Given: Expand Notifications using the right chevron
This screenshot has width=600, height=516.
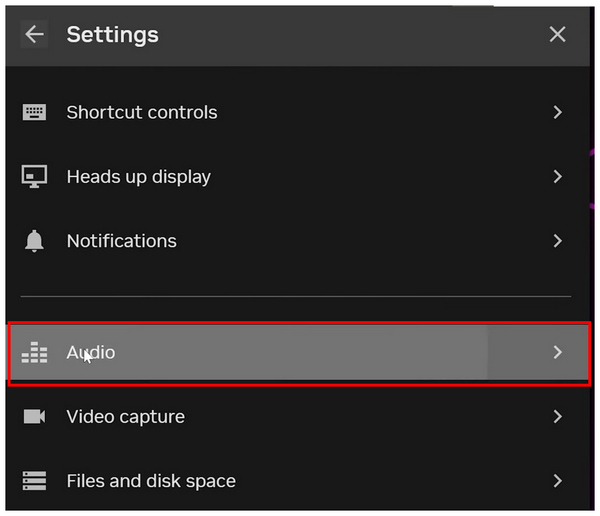Looking at the screenshot, I should pyautogui.click(x=558, y=241).
